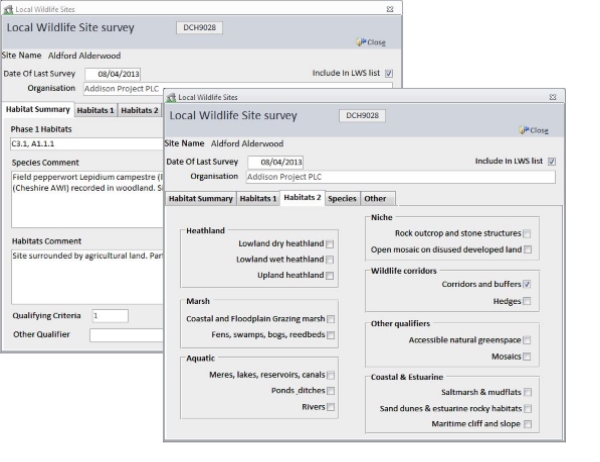Tick the Mosaics checkbox
This screenshot has width=600, height=462.
527,357
